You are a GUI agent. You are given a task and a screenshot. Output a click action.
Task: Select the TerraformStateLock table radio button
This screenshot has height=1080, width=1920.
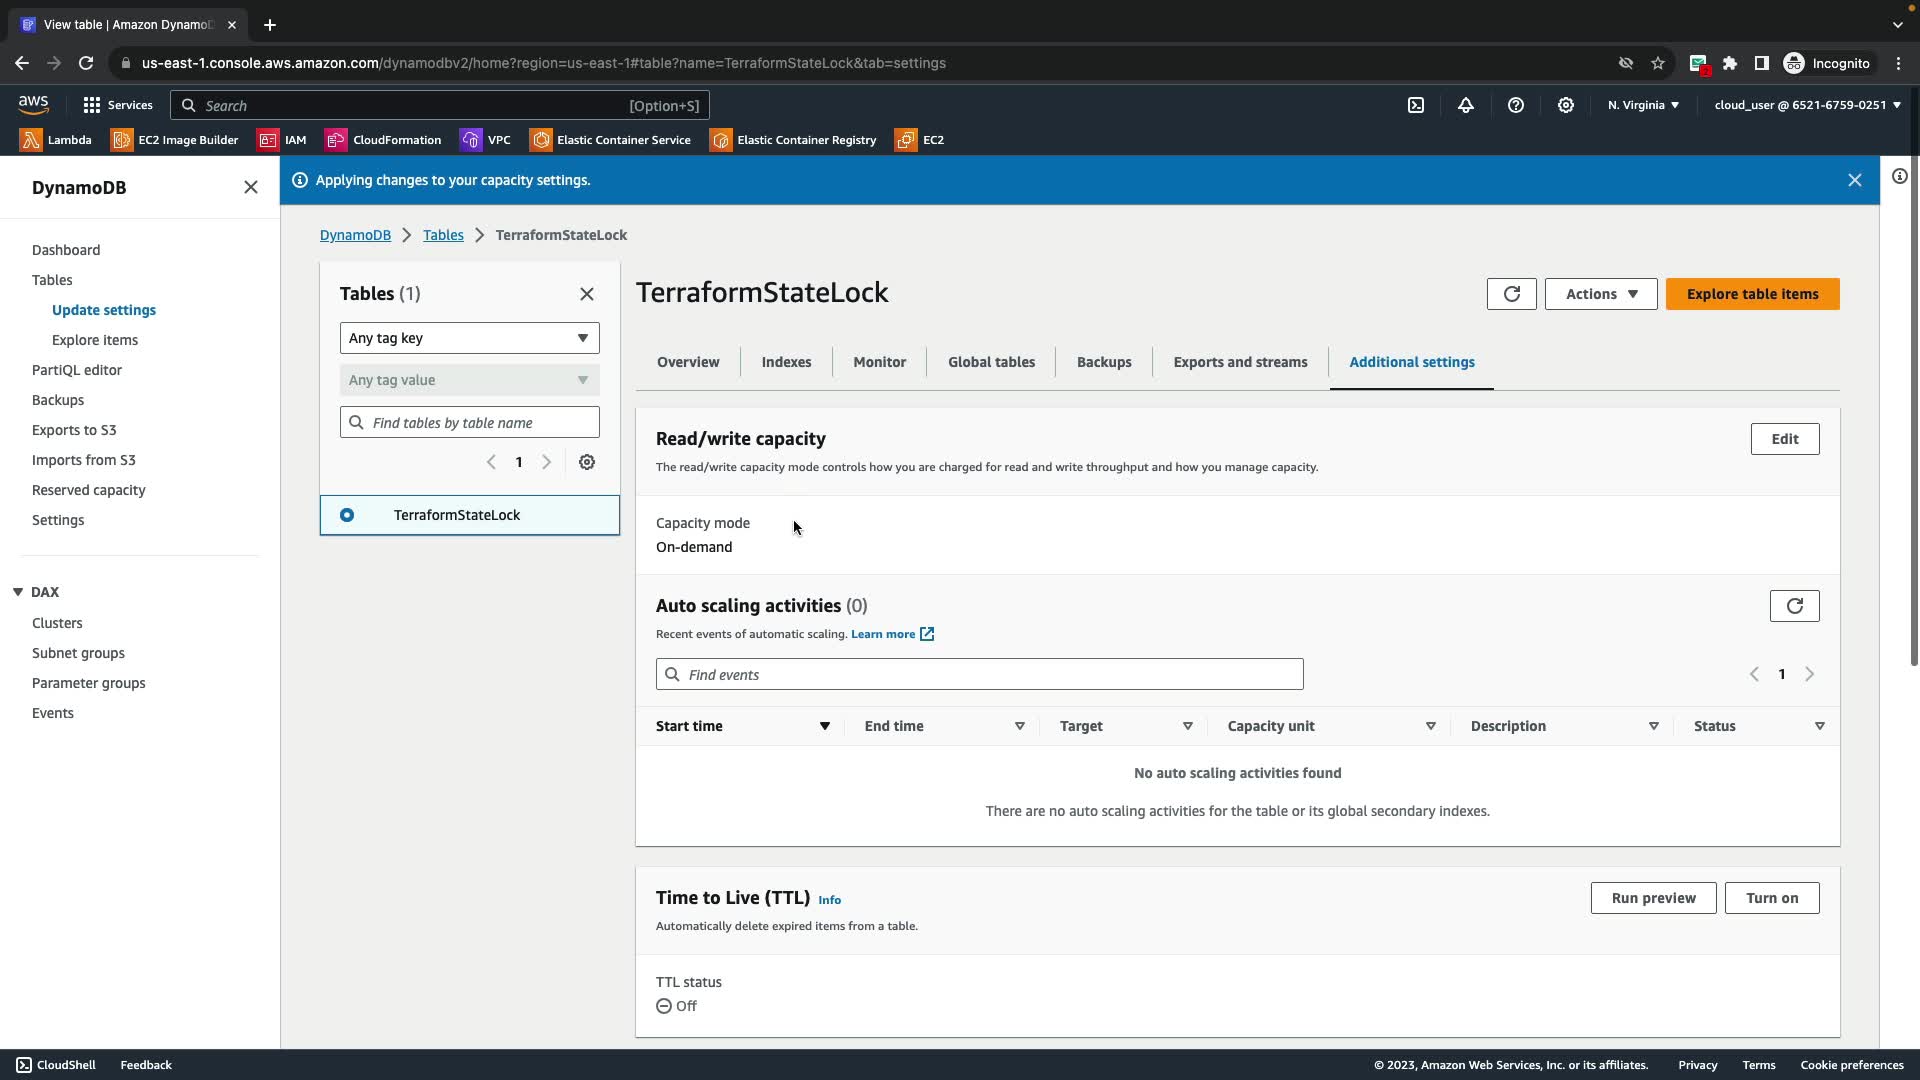tap(347, 515)
